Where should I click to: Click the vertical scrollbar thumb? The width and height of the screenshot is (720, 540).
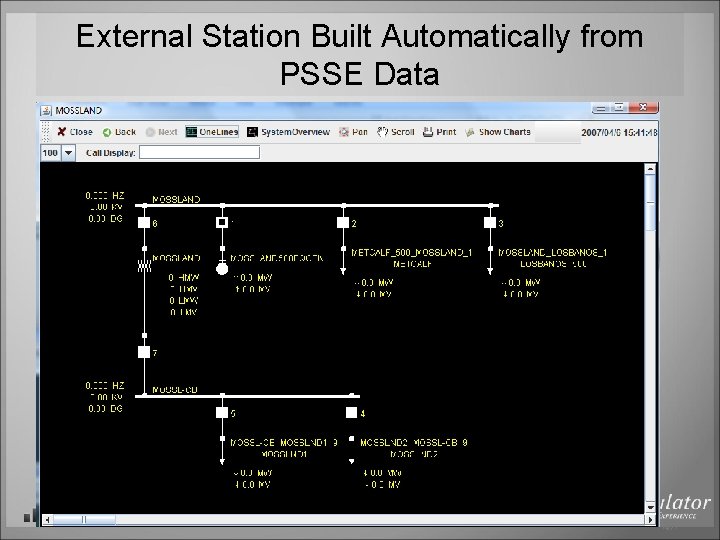point(650,203)
